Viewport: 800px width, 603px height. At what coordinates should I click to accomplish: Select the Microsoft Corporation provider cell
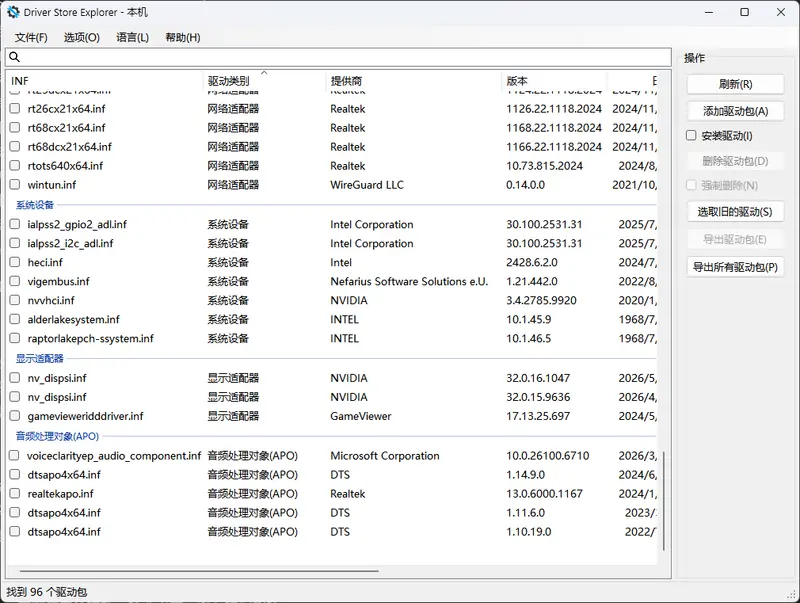[385, 456]
